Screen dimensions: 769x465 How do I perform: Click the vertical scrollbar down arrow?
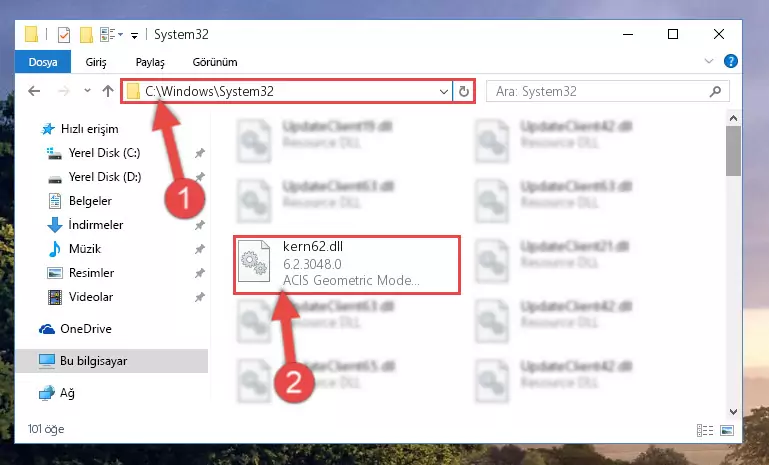tap(733, 412)
